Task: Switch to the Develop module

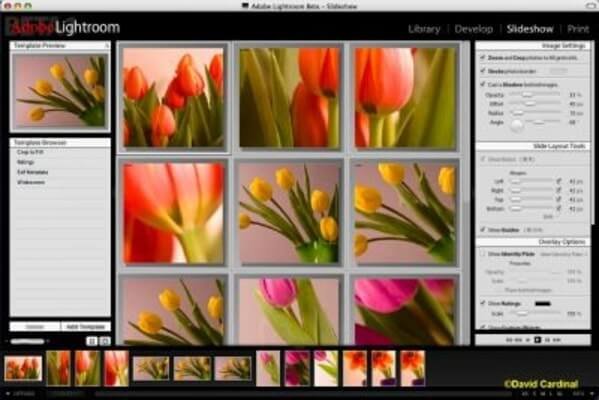Action: [474, 29]
